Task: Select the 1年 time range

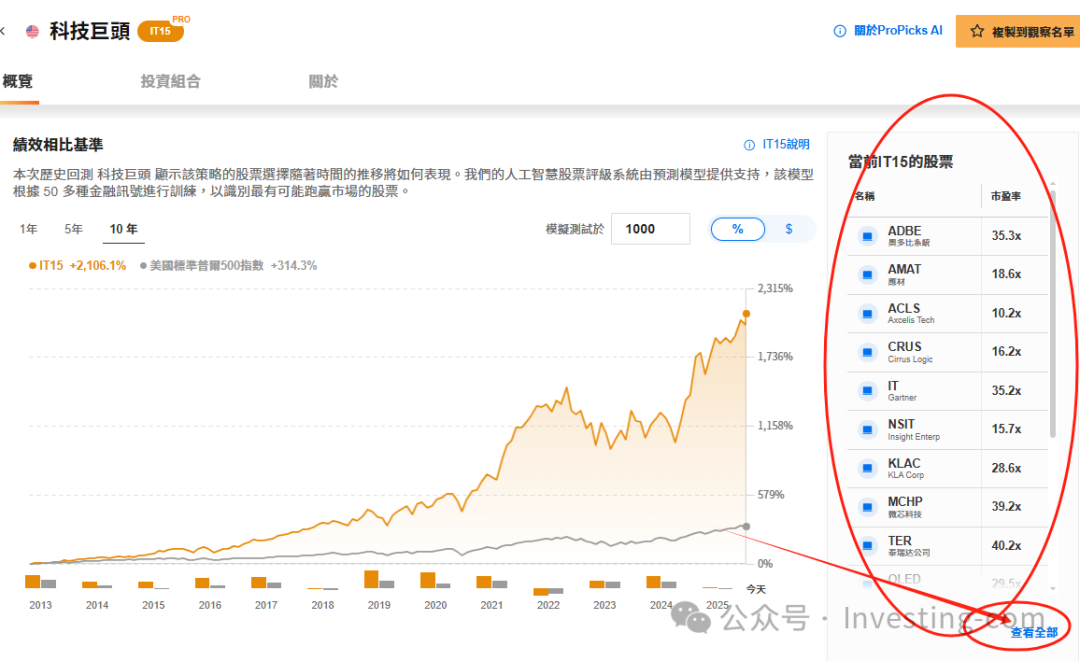Action: click(28, 229)
